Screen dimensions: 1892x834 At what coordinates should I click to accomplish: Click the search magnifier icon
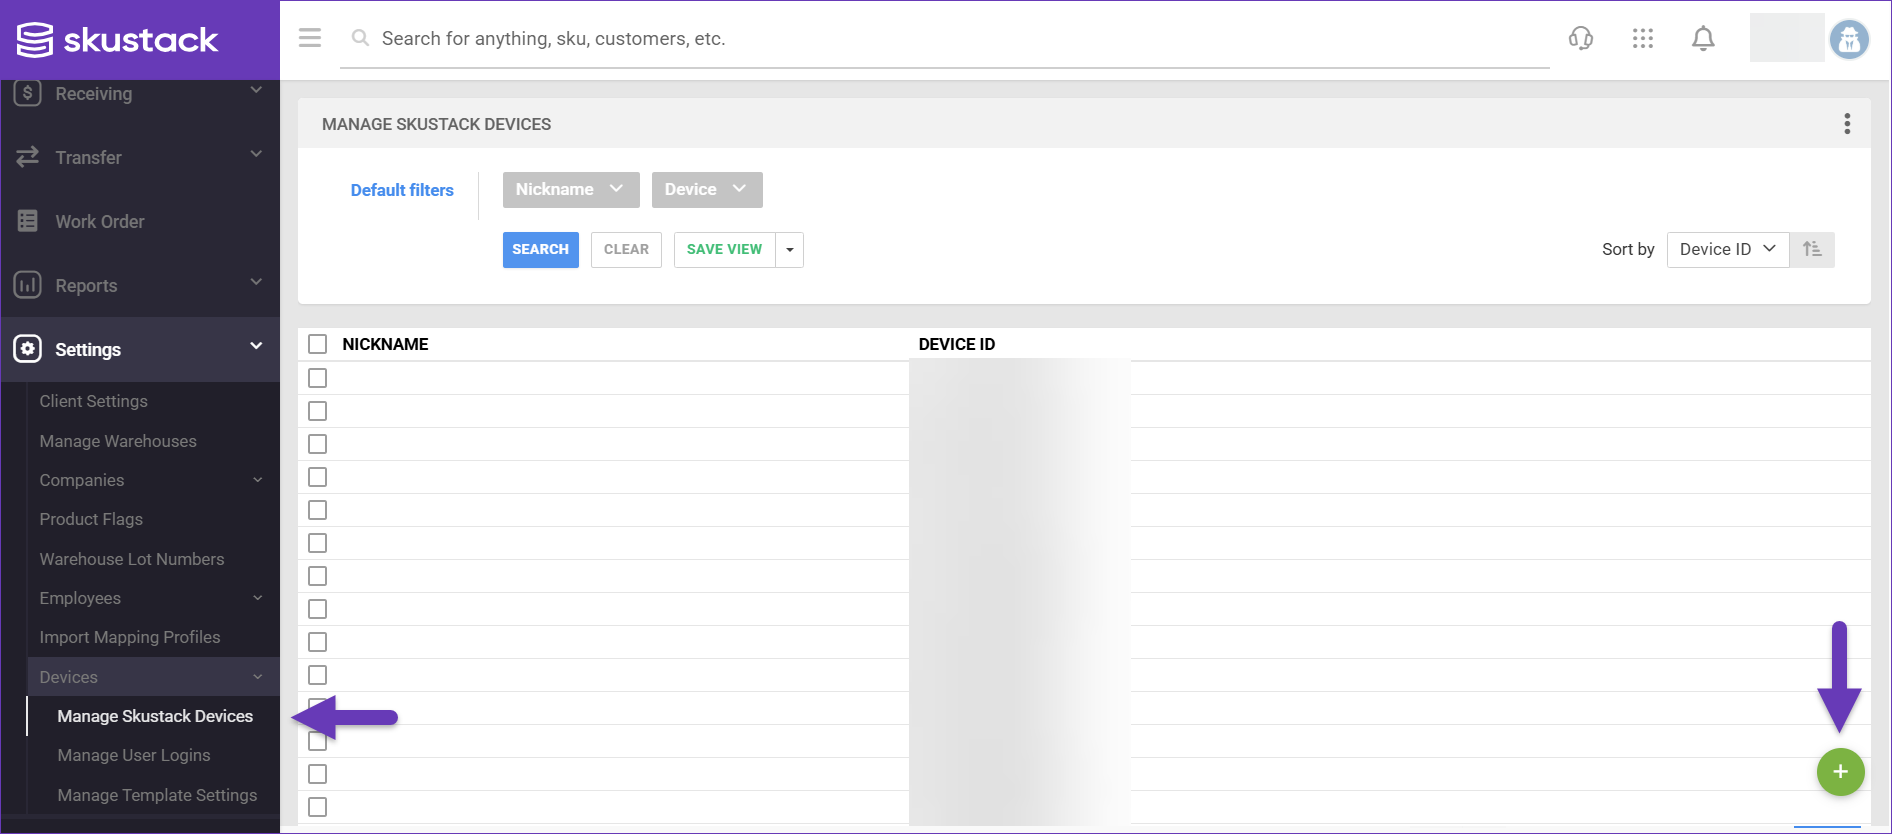(x=360, y=38)
